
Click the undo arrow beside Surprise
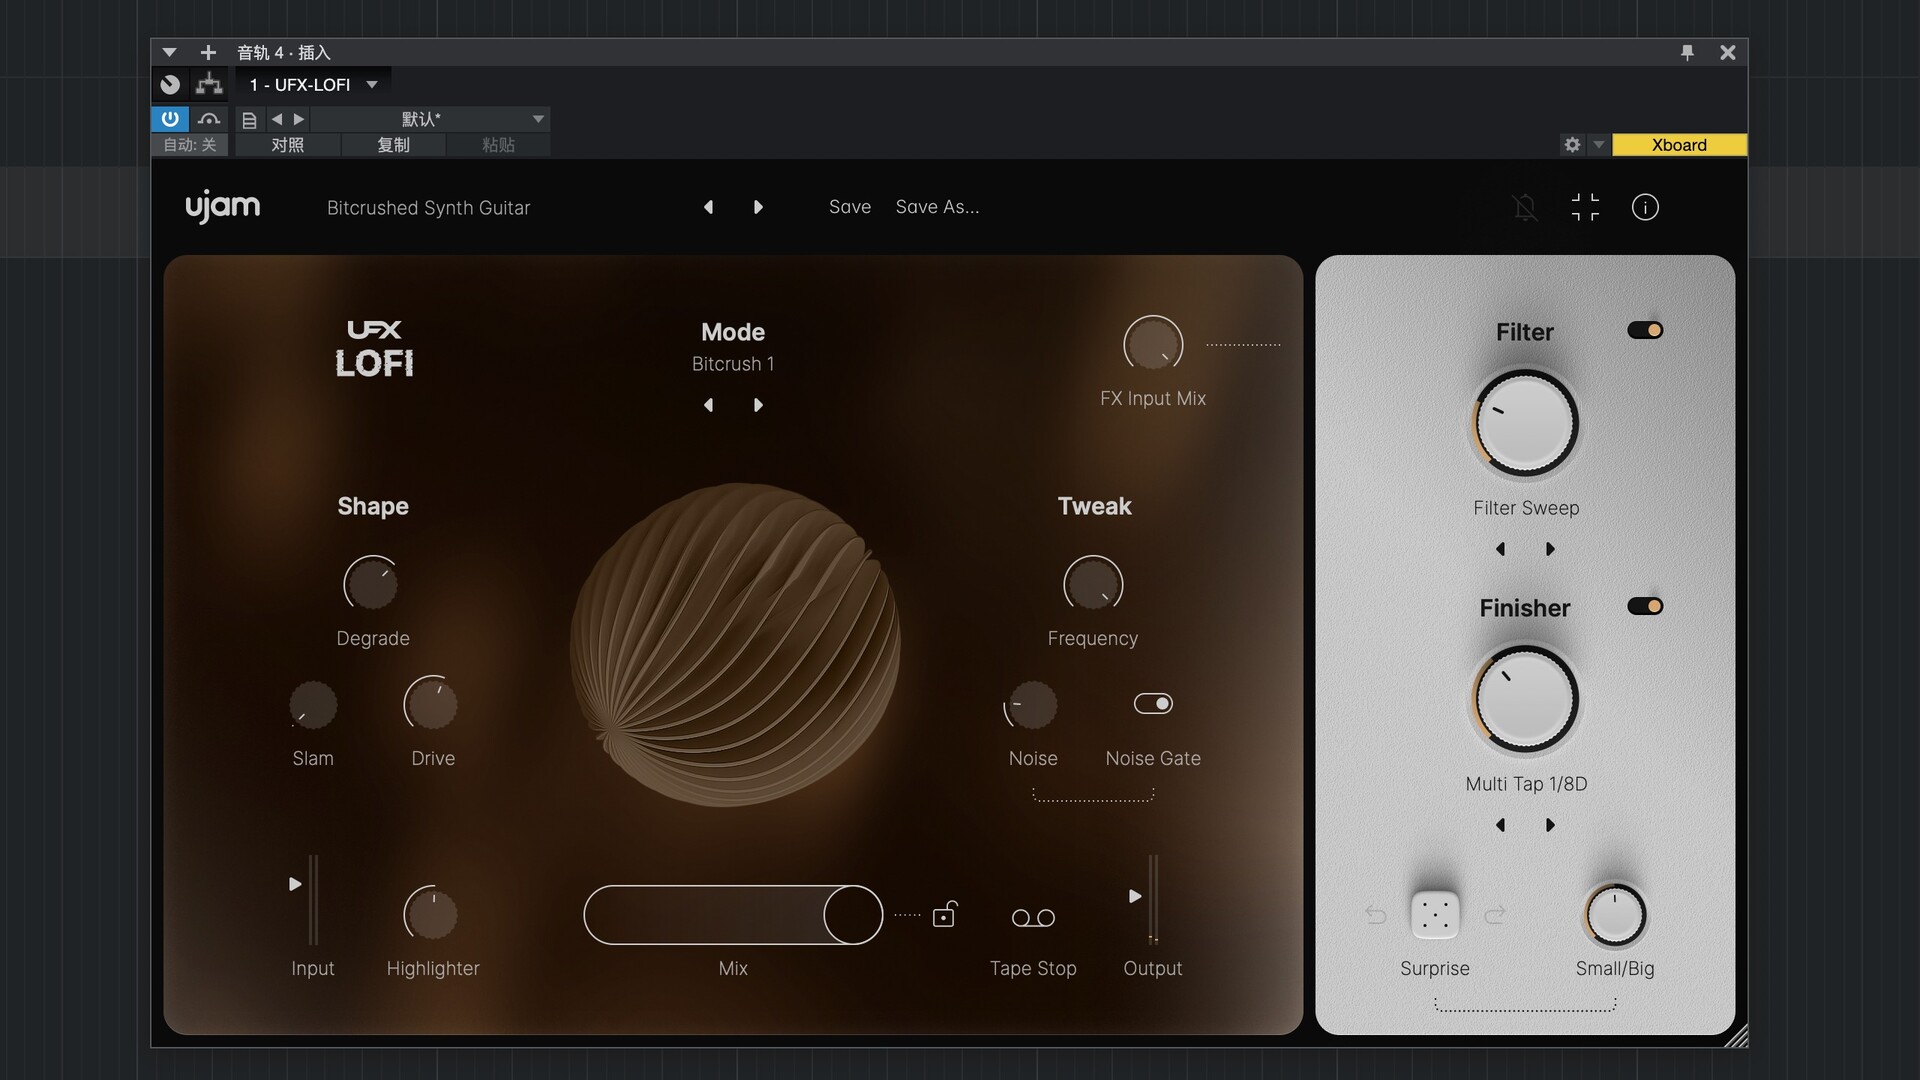click(x=1376, y=915)
